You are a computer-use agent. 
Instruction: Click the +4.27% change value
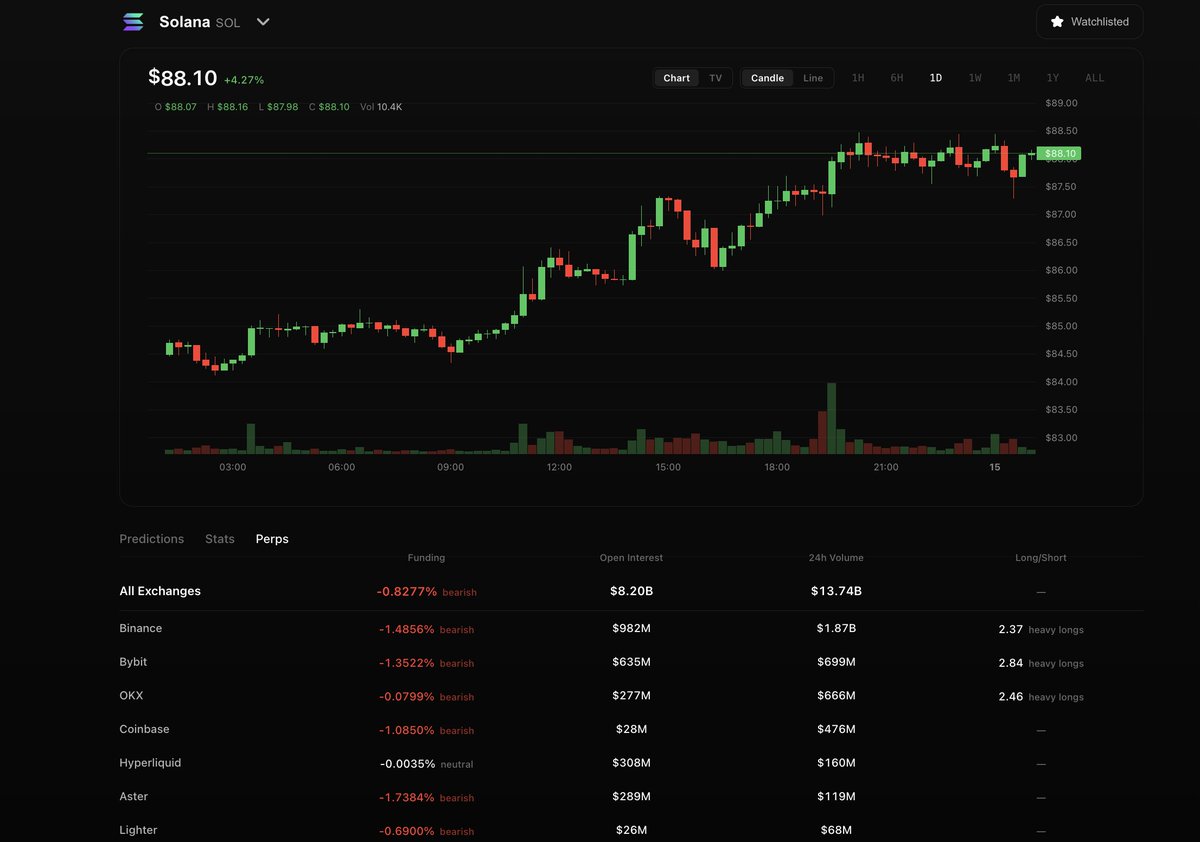tap(244, 80)
